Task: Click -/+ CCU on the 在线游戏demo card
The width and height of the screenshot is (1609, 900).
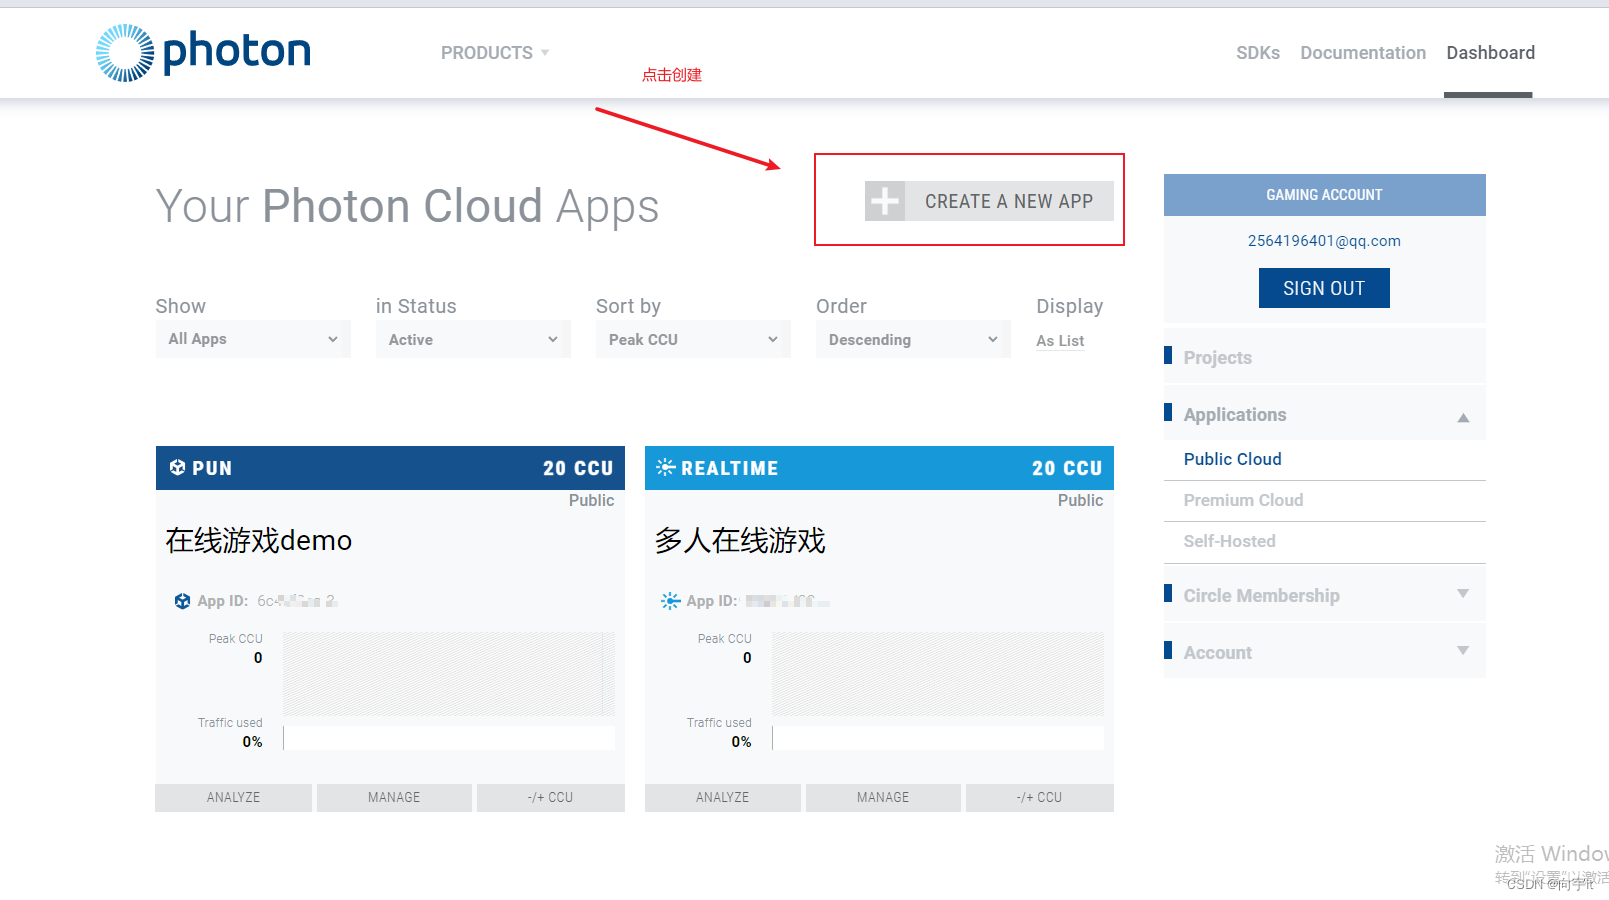Action: pos(551,798)
